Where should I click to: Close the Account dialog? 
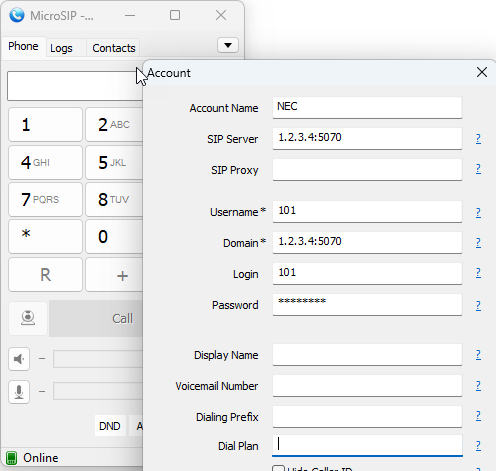[482, 72]
